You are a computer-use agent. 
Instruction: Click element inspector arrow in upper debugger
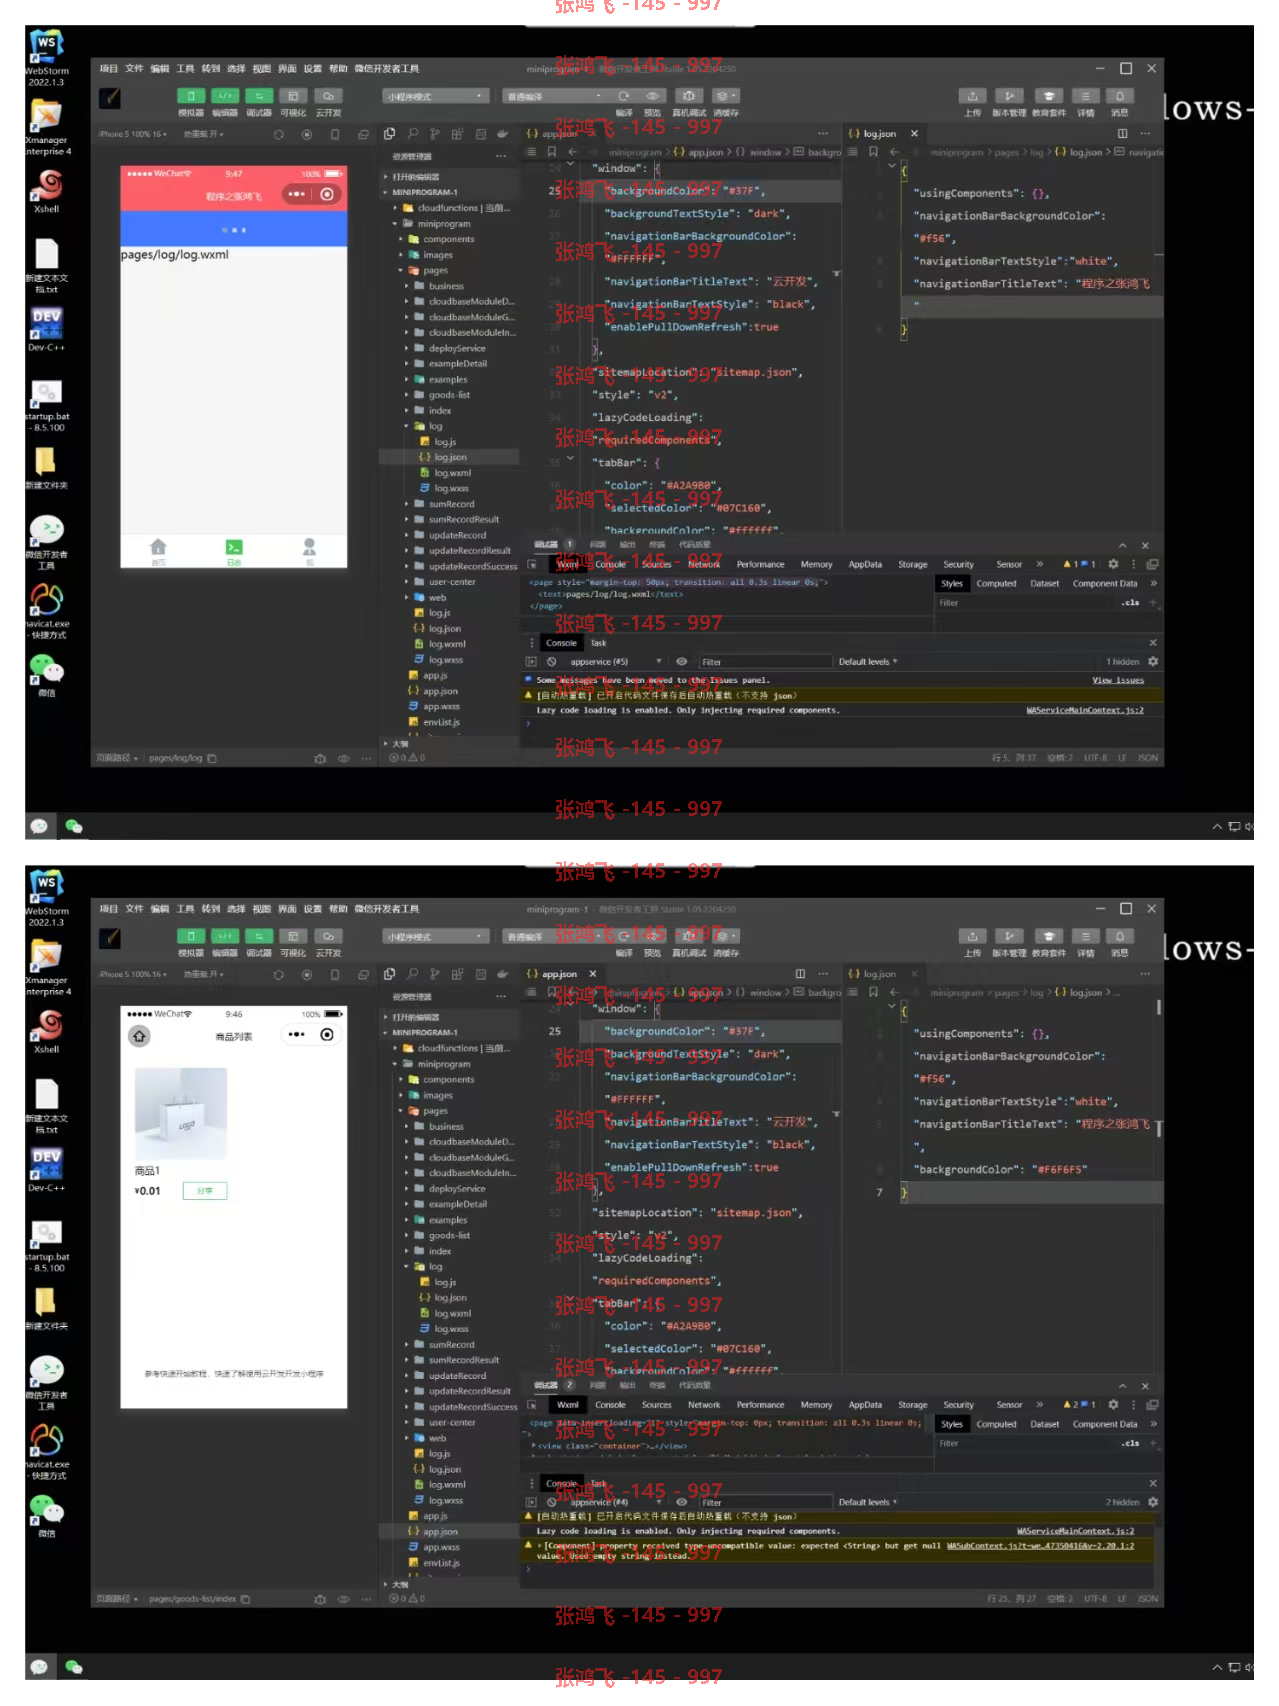[532, 564]
